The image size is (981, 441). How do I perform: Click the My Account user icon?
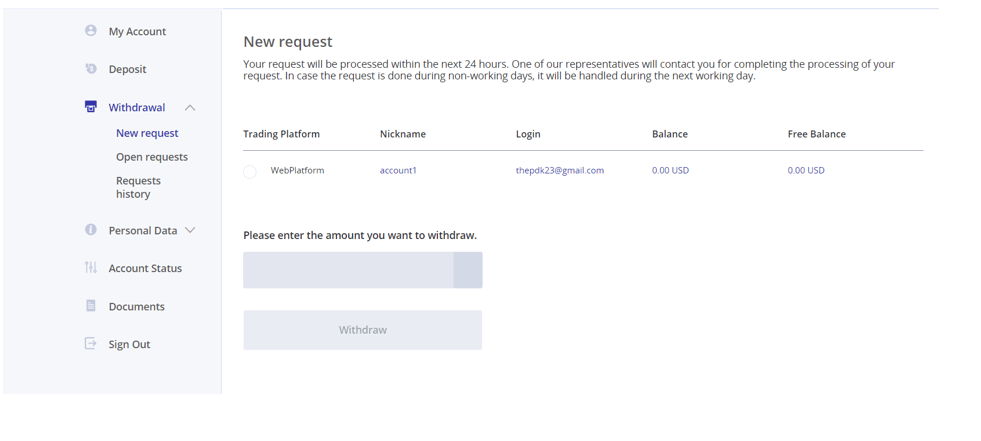point(91,30)
